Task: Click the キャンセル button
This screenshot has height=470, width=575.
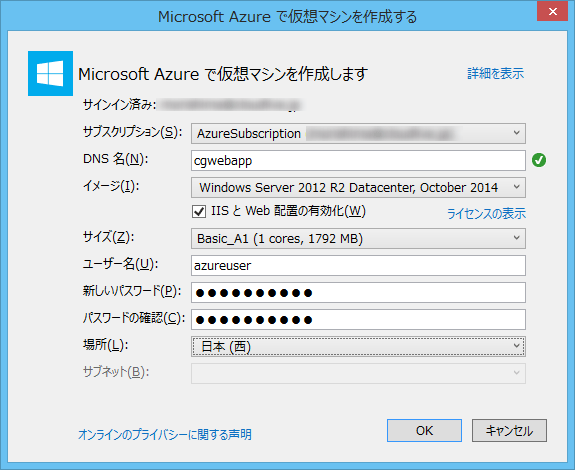Action: coord(509,431)
